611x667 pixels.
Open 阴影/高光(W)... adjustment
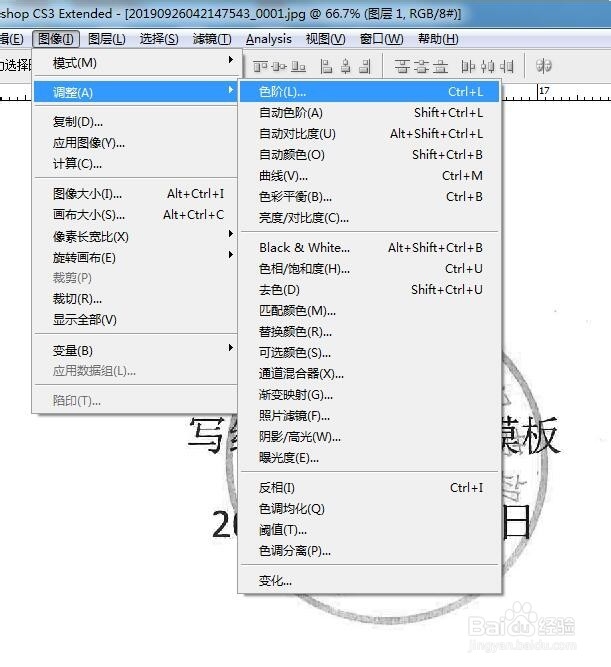pyautogui.click(x=369, y=436)
